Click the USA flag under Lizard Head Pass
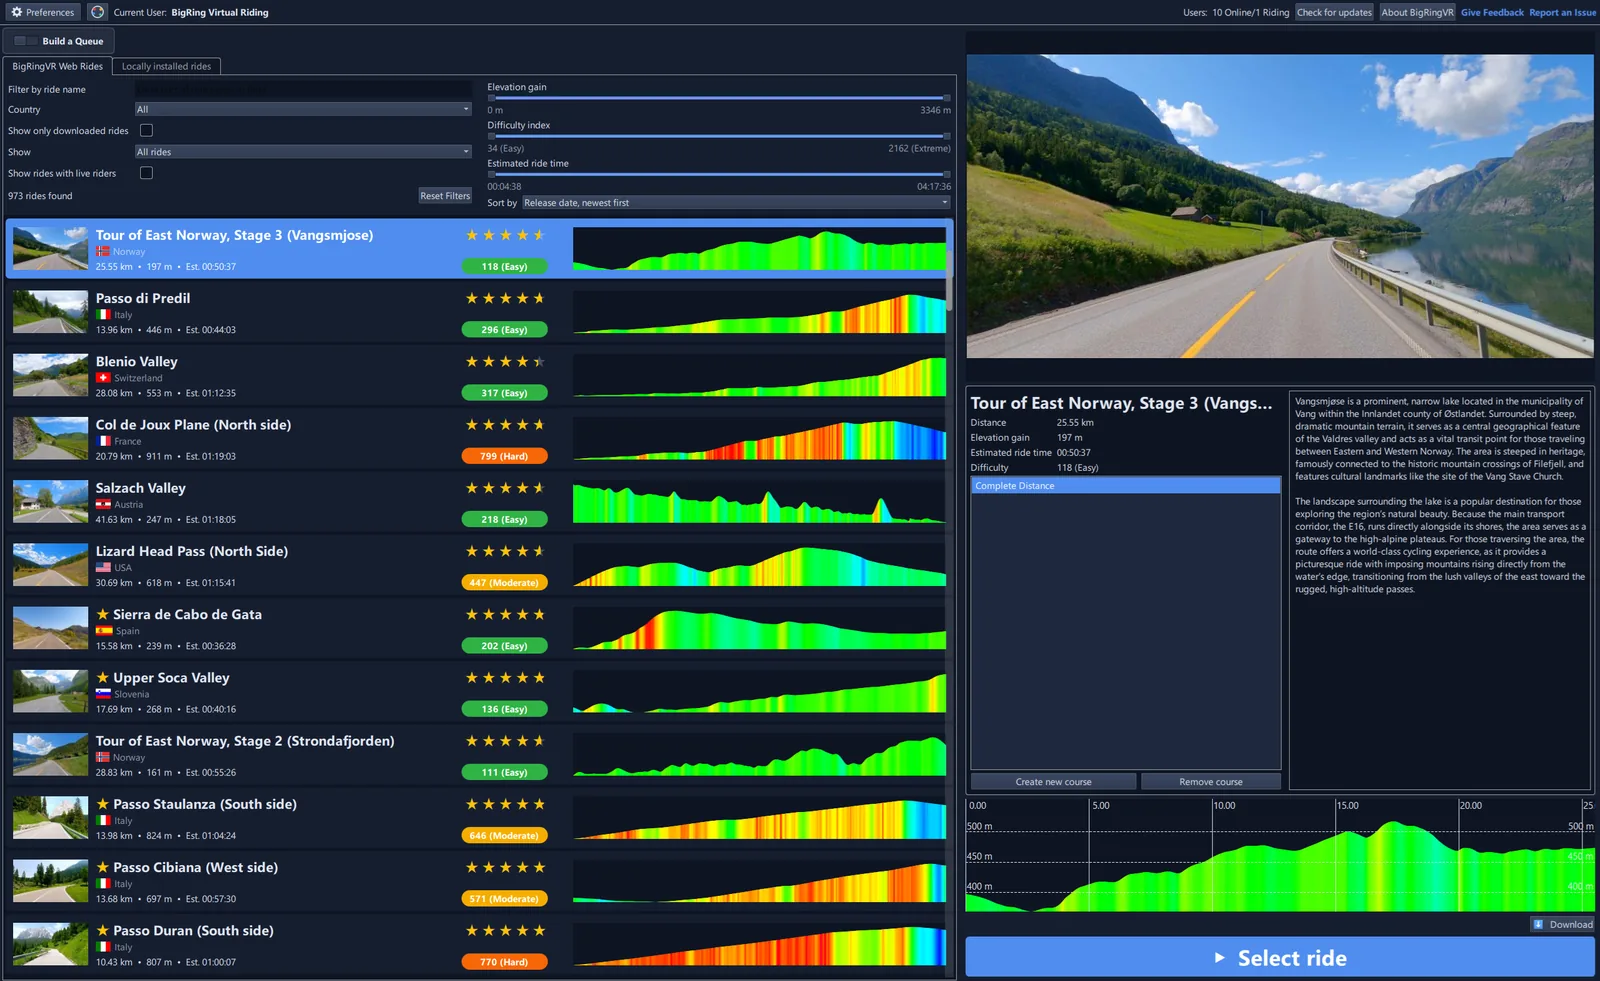The image size is (1600, 981). [103, 568]
